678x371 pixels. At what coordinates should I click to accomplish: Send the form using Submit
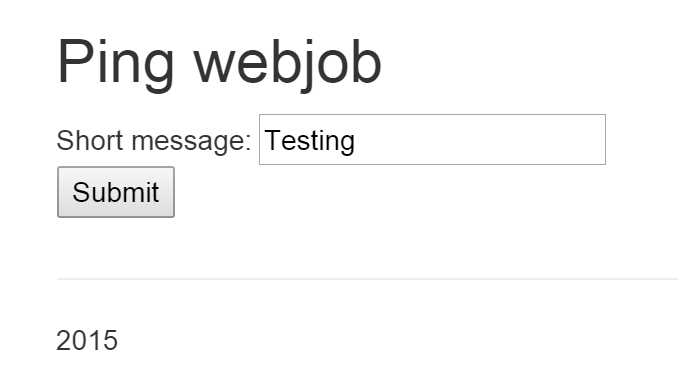click(116, 192)
